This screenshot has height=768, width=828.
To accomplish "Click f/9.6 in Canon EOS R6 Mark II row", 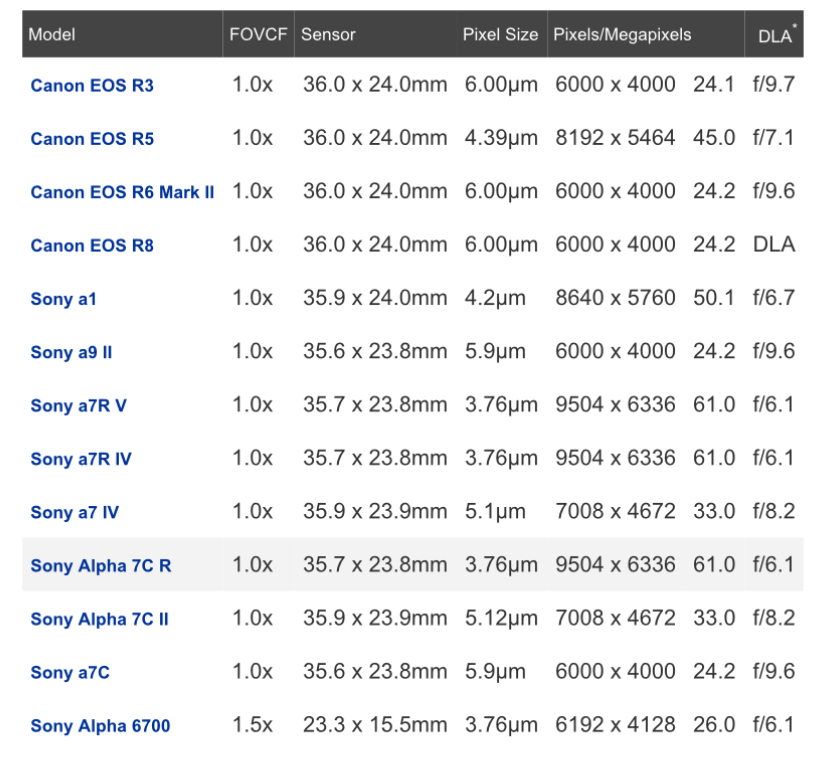I will coord(774,191).
